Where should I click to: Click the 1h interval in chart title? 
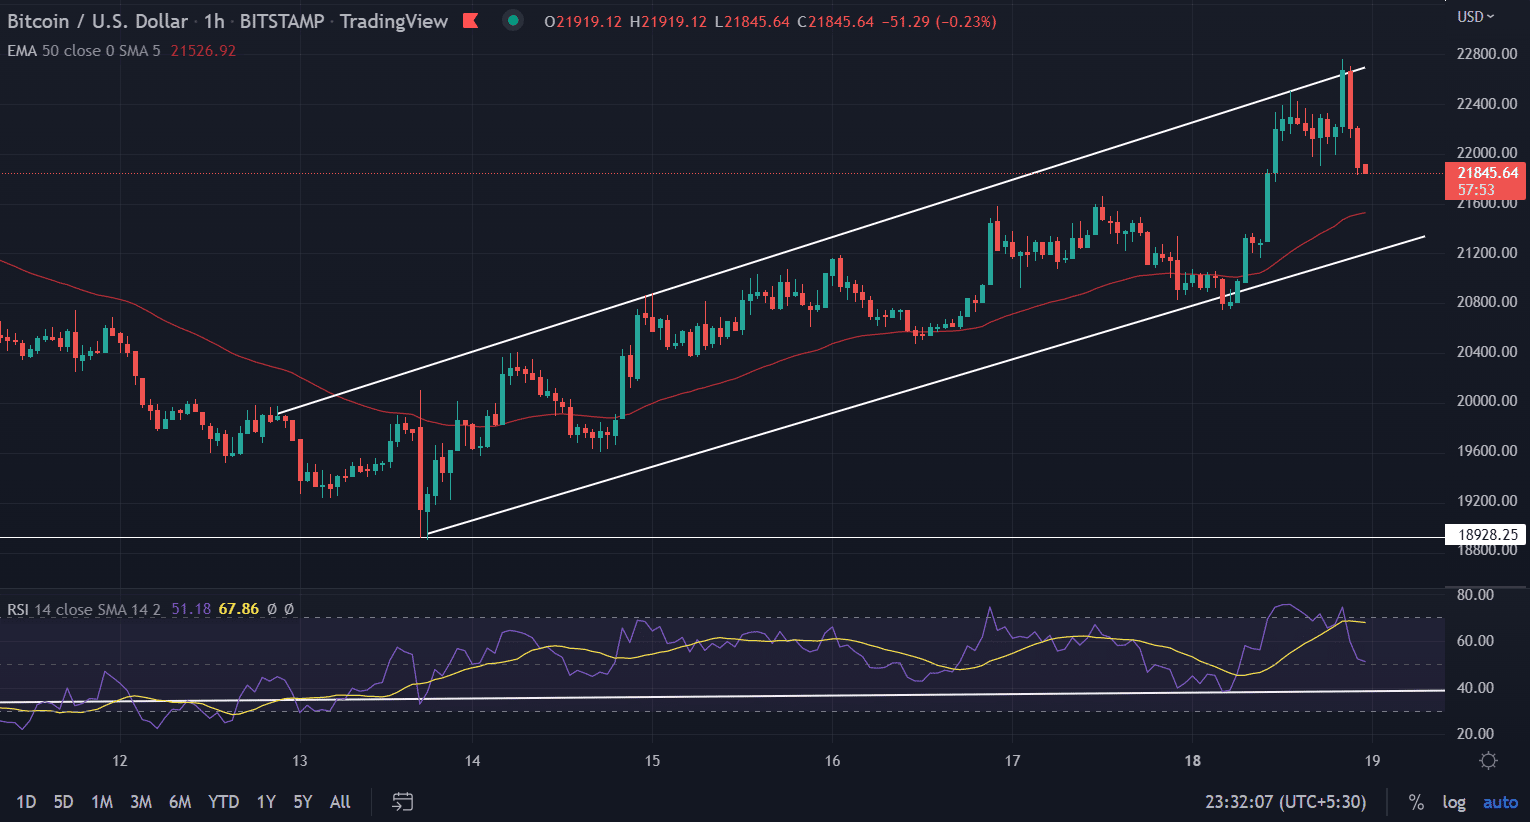pos(214,21)
